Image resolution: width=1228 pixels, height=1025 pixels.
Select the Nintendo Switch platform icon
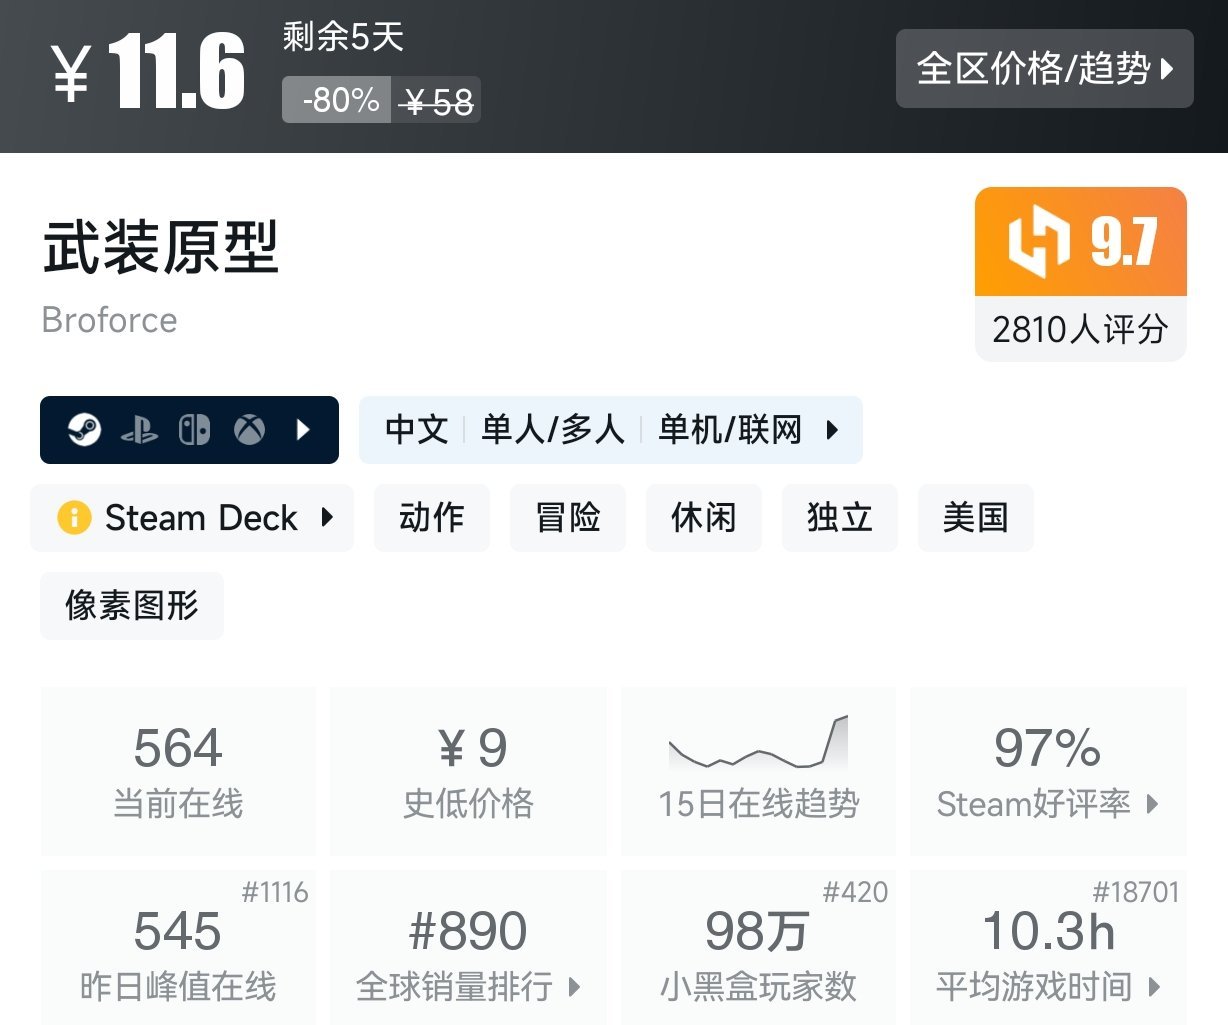pos(195,430)
